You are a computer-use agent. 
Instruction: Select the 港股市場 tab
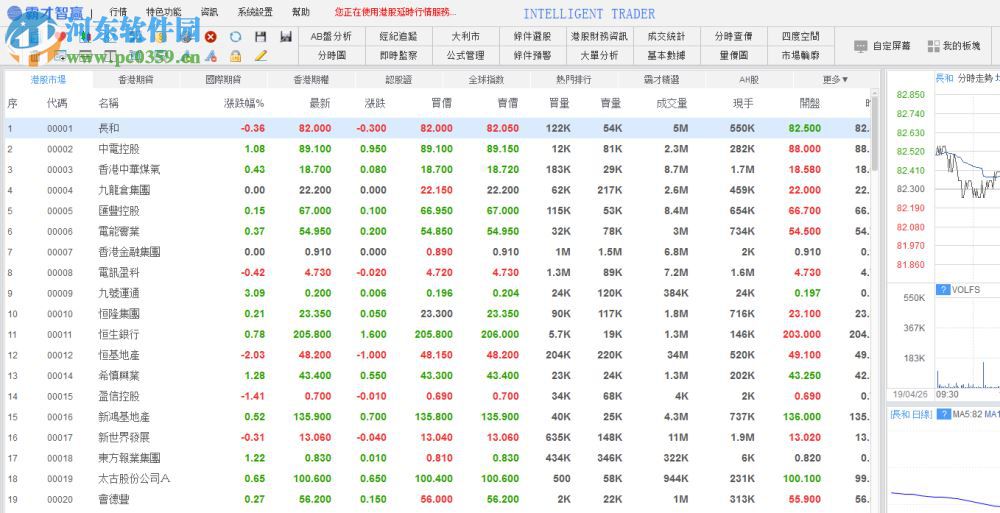48,80
